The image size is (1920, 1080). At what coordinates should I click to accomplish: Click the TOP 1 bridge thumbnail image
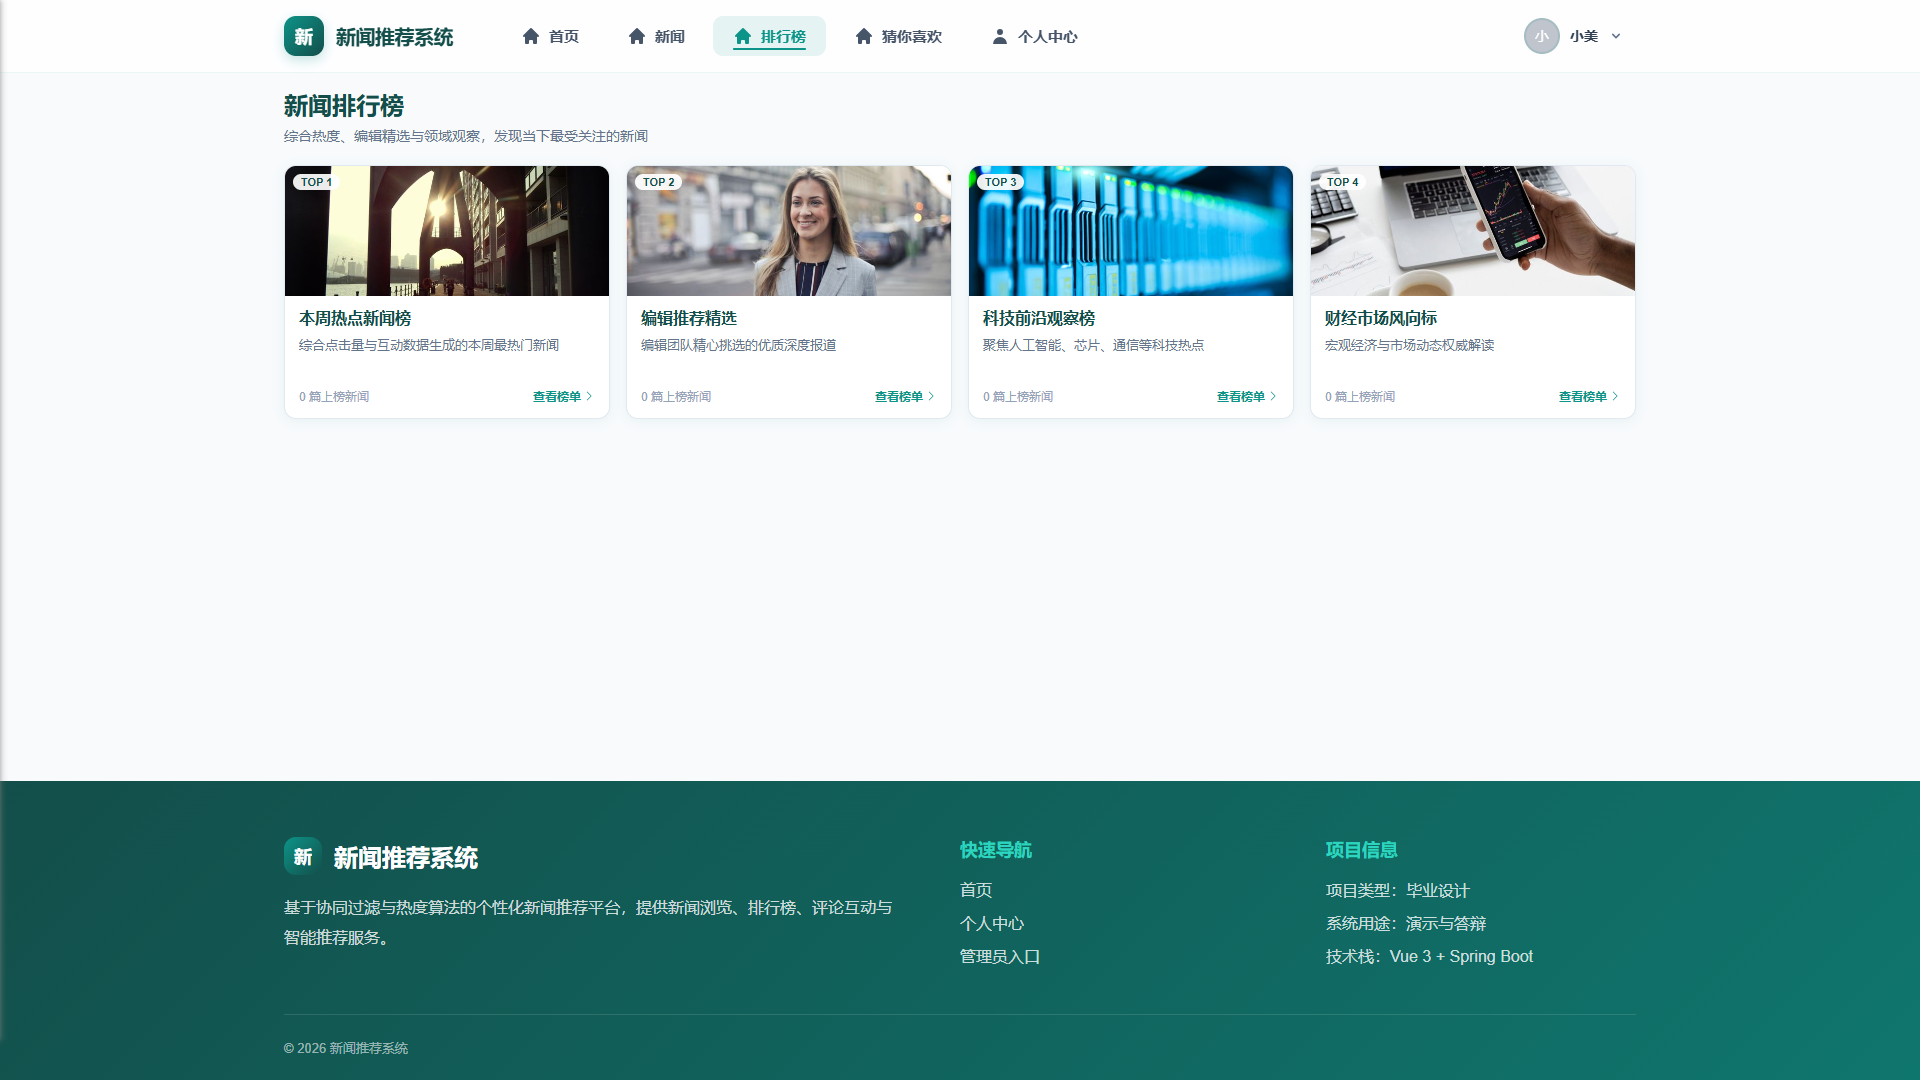pyautogui.click(x=447, y=231)
